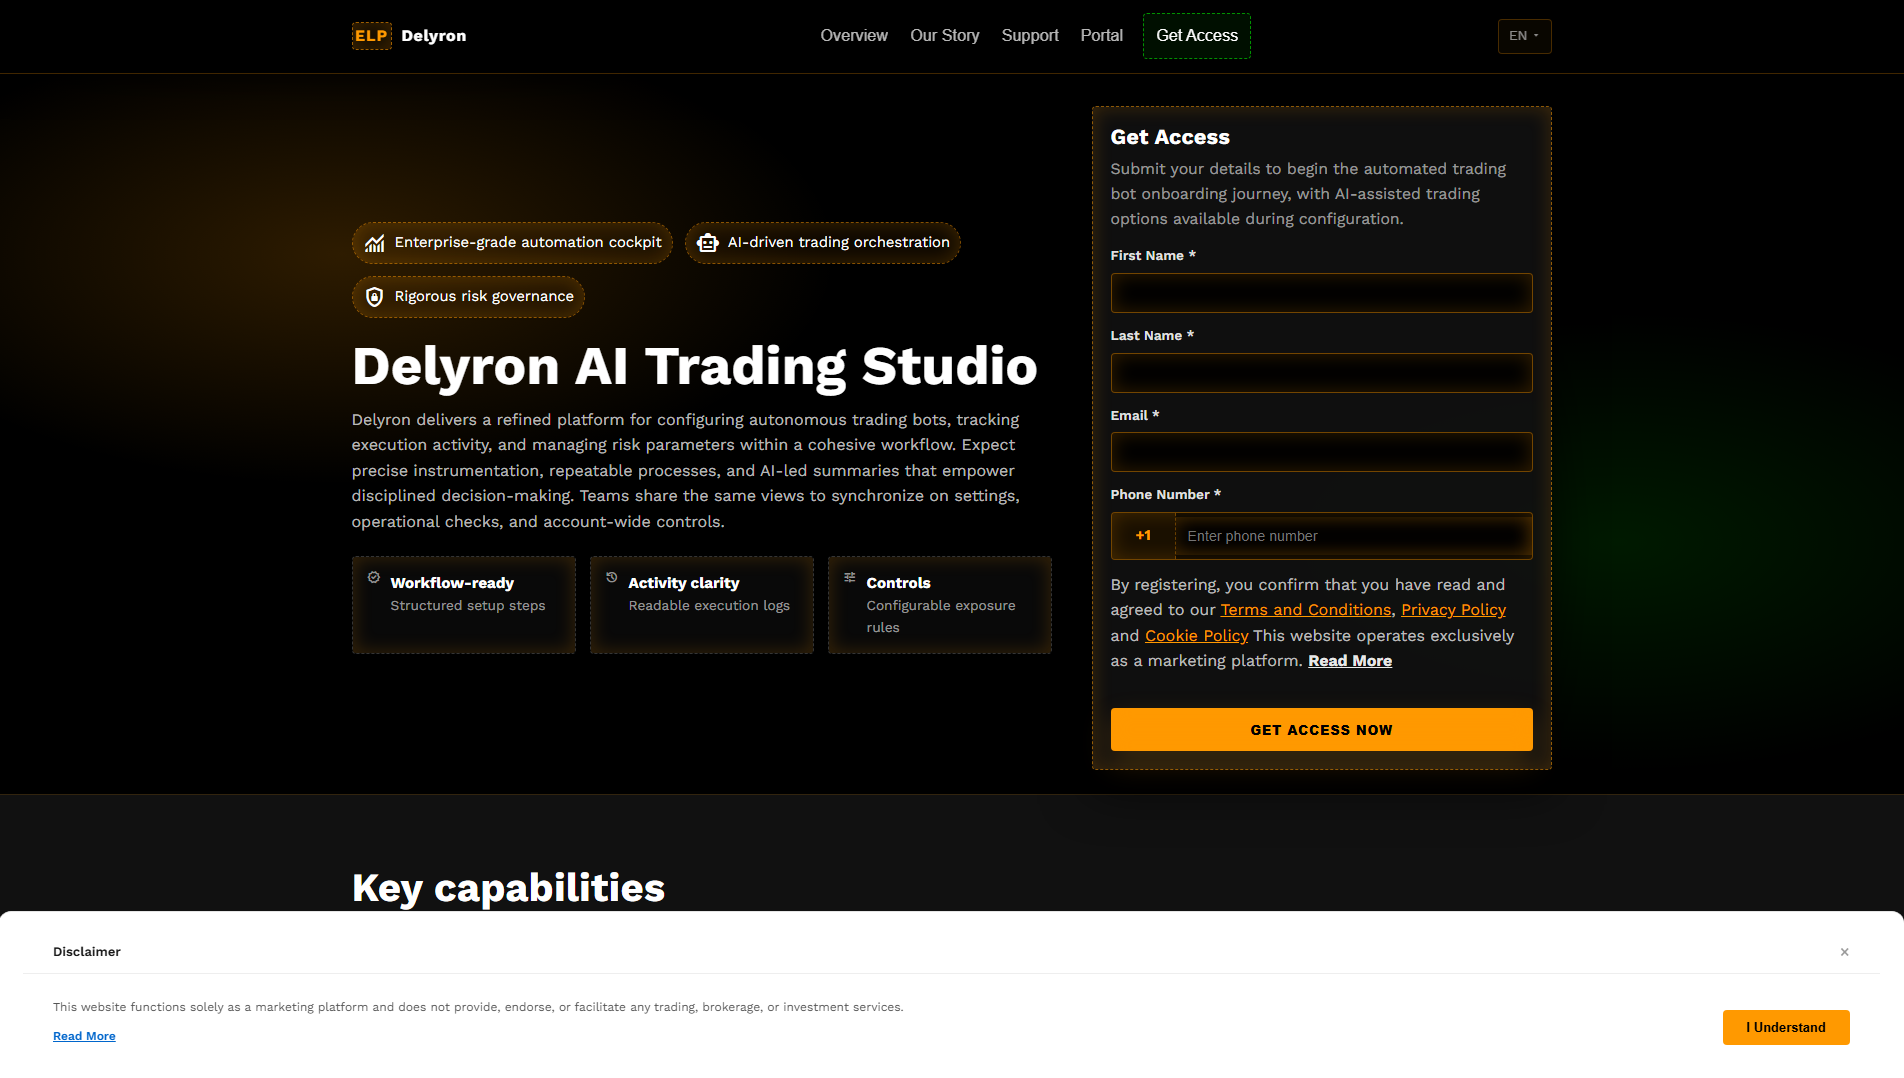Viewport: 1904px width, 1078px height.
Task: Open the Overview menu item
Action: (x=854, y=36)
